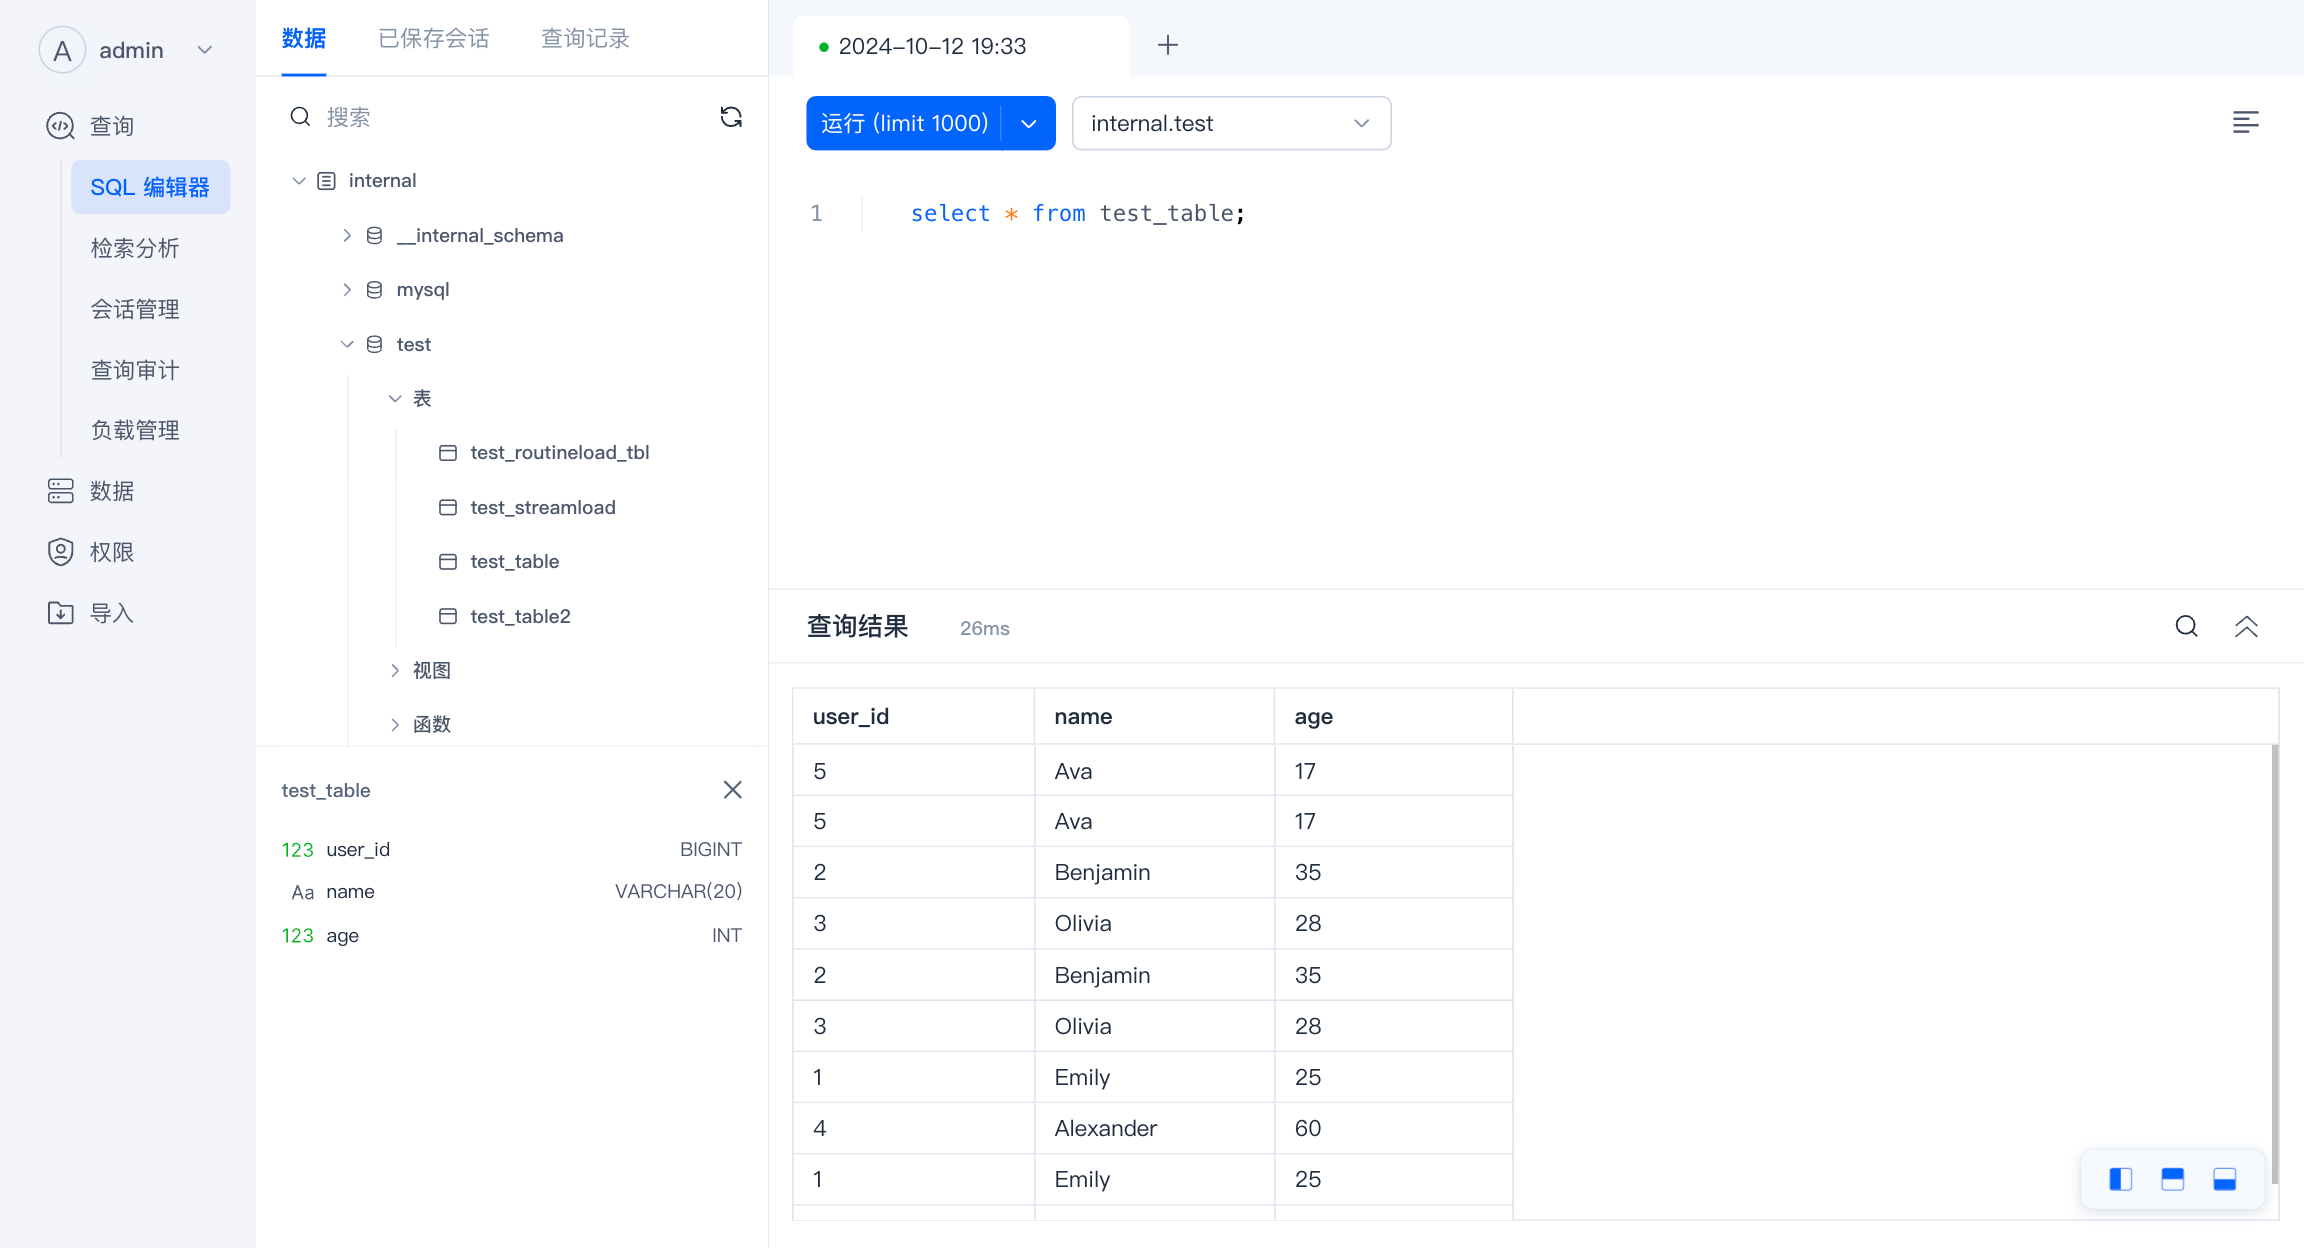
Task: Click the 运行 (limit 1000) button
Action: 903,124
